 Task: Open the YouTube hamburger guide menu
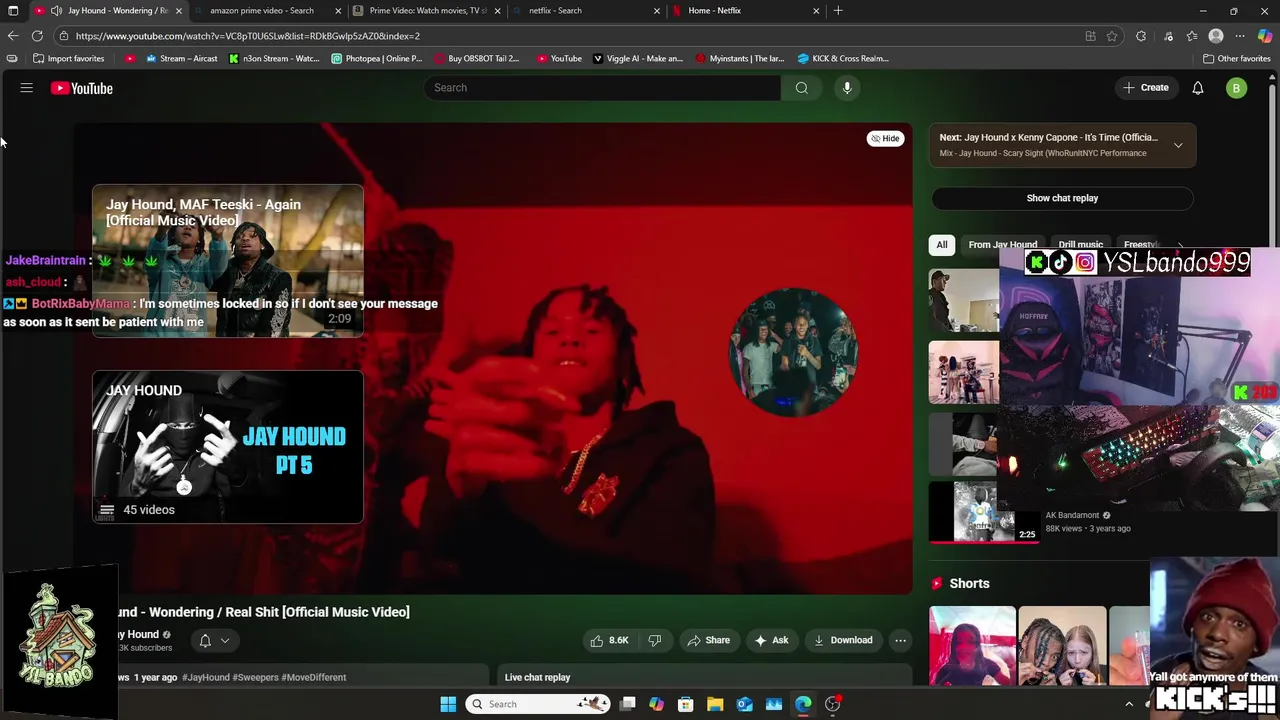[27, 88]
